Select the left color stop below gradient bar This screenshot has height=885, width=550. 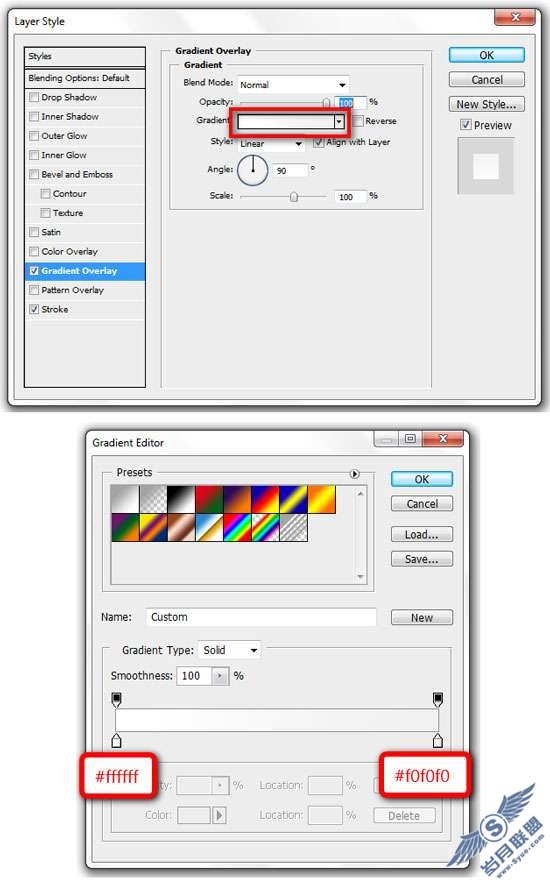point(116,740)
